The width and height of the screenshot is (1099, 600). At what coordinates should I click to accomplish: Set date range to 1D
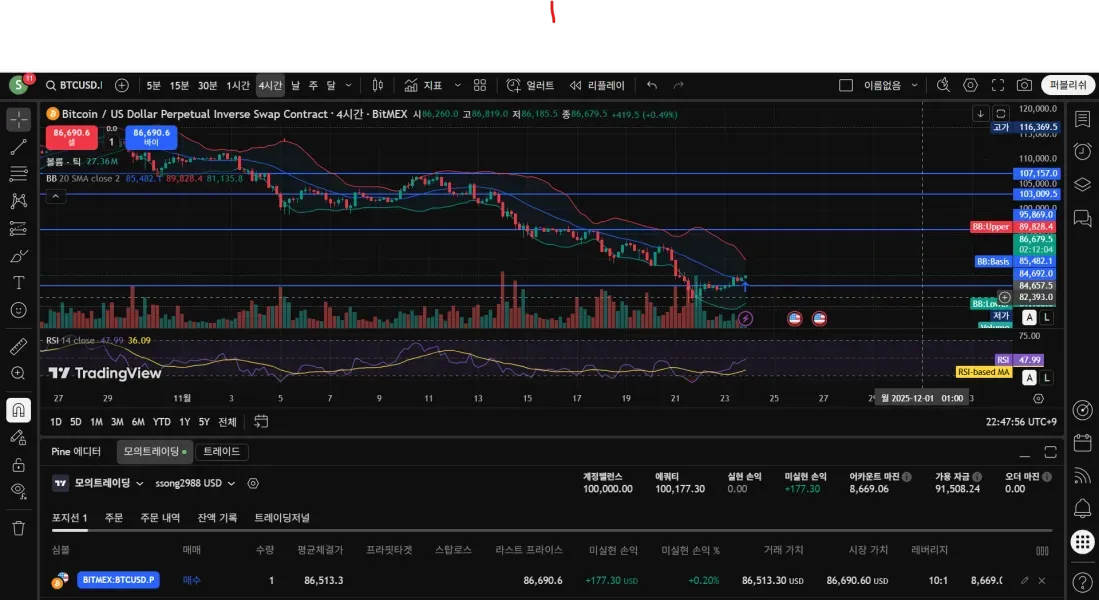tap(55, 422)
